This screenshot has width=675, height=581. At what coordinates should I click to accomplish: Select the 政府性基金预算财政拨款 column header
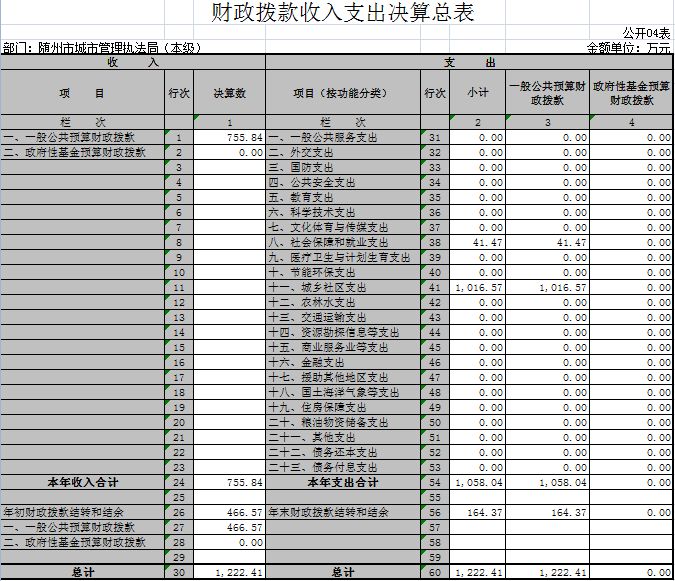pyautogui.click(x=631, y=93)
